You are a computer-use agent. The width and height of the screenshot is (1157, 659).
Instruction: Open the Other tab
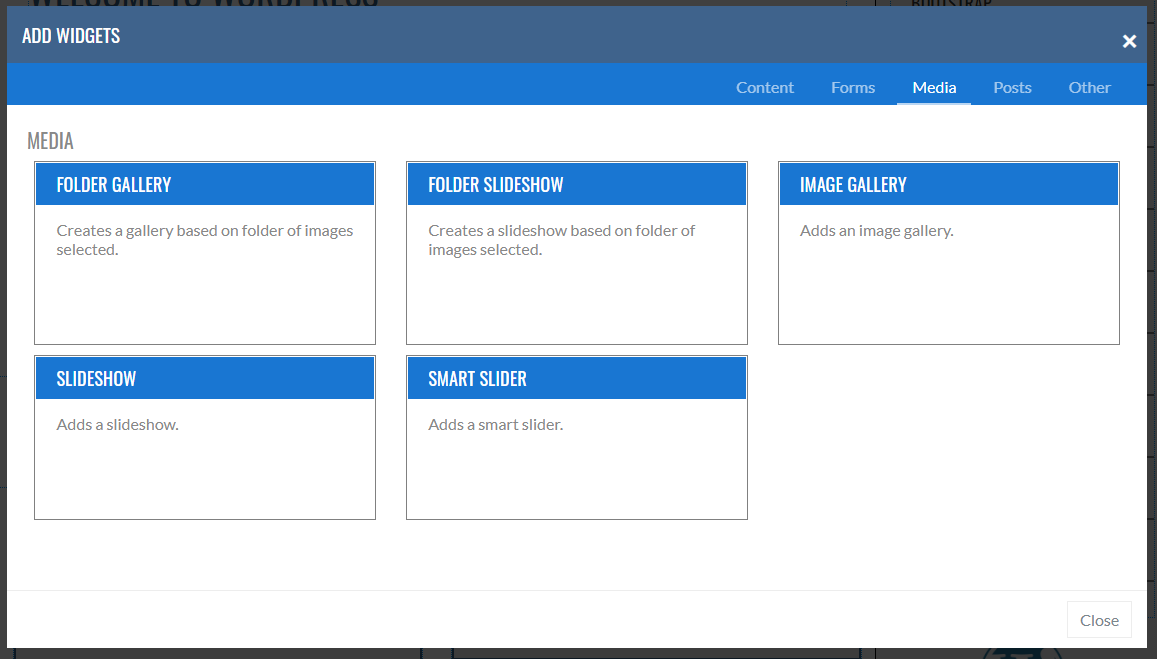click(x=1089, y=87)
